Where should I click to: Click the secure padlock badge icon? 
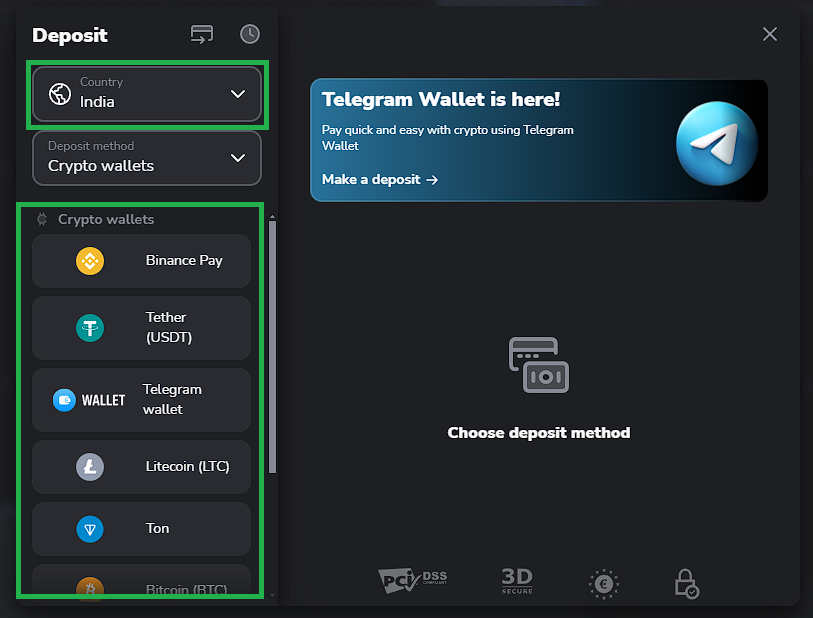686,583
